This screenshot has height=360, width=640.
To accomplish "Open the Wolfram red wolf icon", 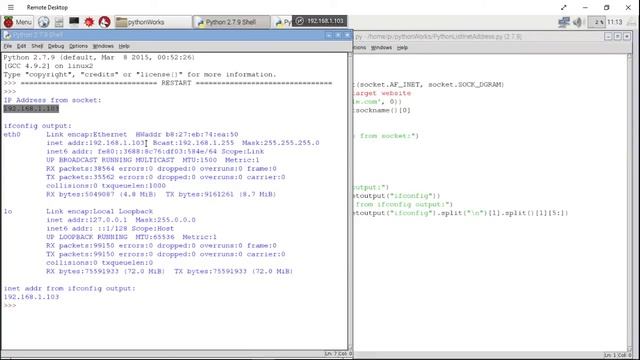I will pos(104,22).
